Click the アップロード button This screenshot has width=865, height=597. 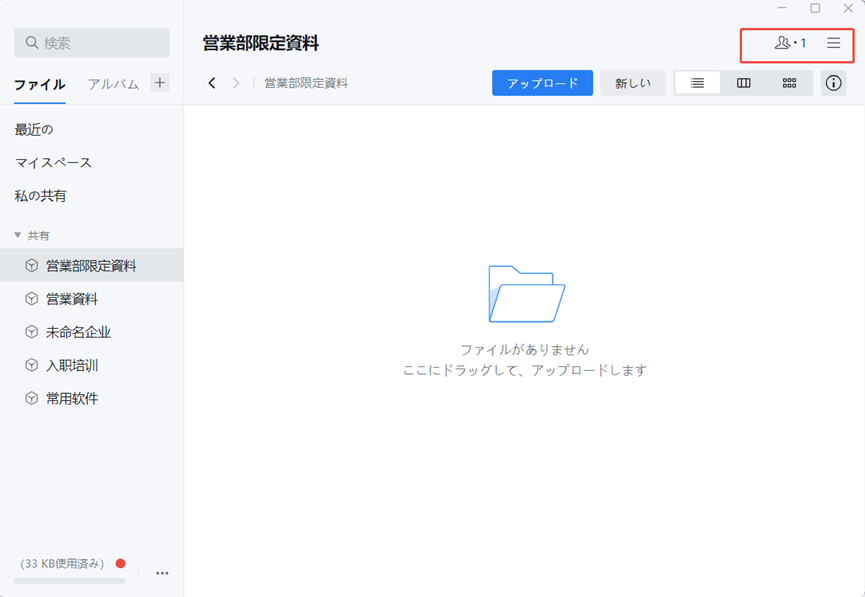click(542, 83)
